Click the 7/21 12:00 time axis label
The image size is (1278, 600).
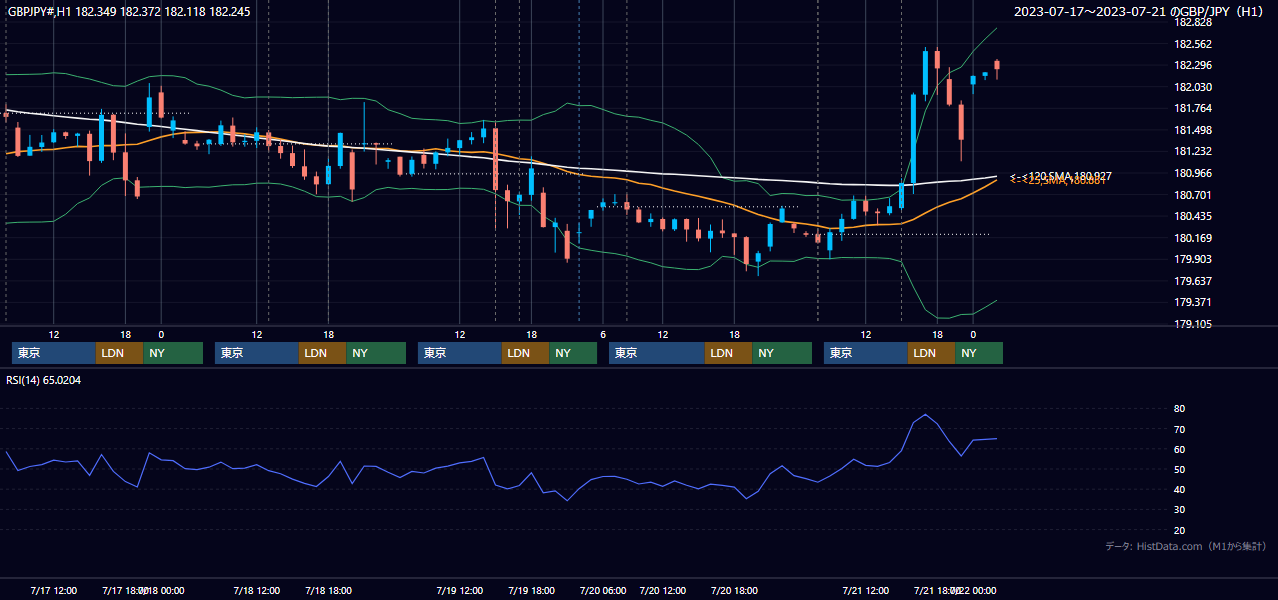point(866,590)
